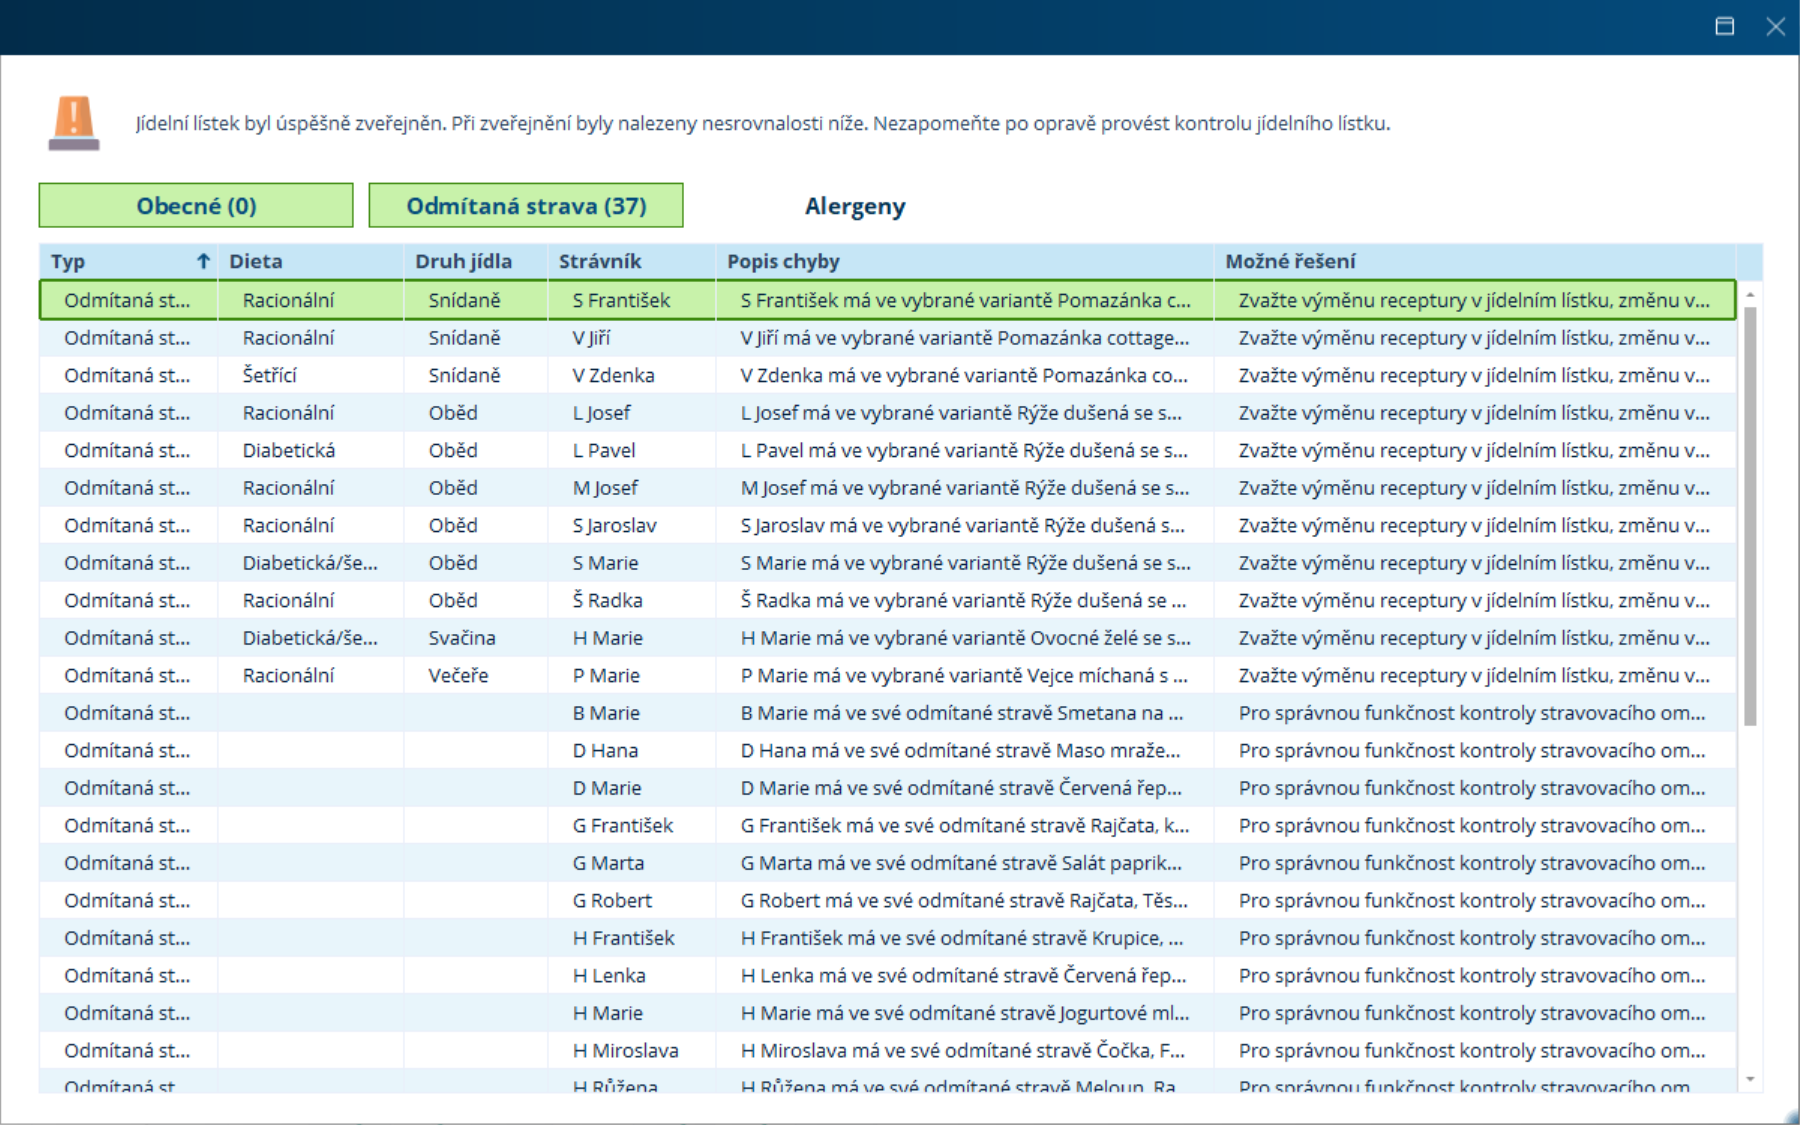Viewport: 1800px width, 1125px height.
Task: Sort by the Možné řešení column header
Action: tap(1475, 261)
